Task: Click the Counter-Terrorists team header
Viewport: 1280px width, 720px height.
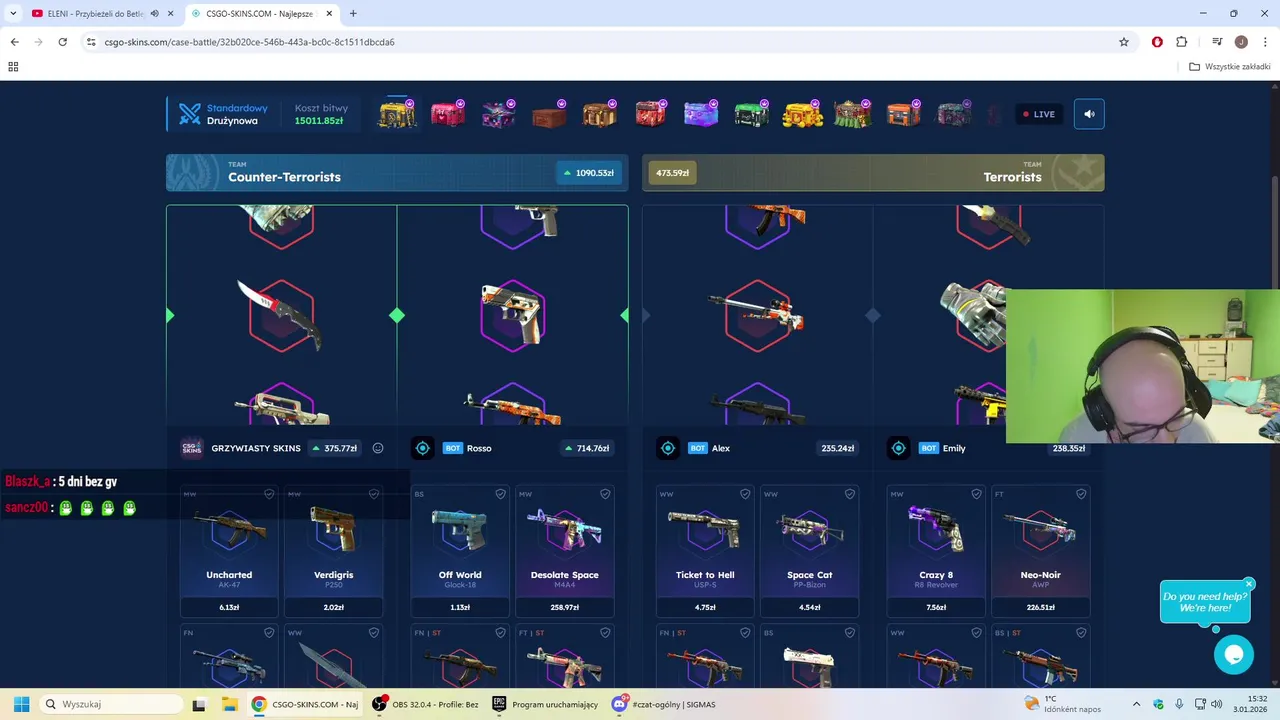Action: 397,172
